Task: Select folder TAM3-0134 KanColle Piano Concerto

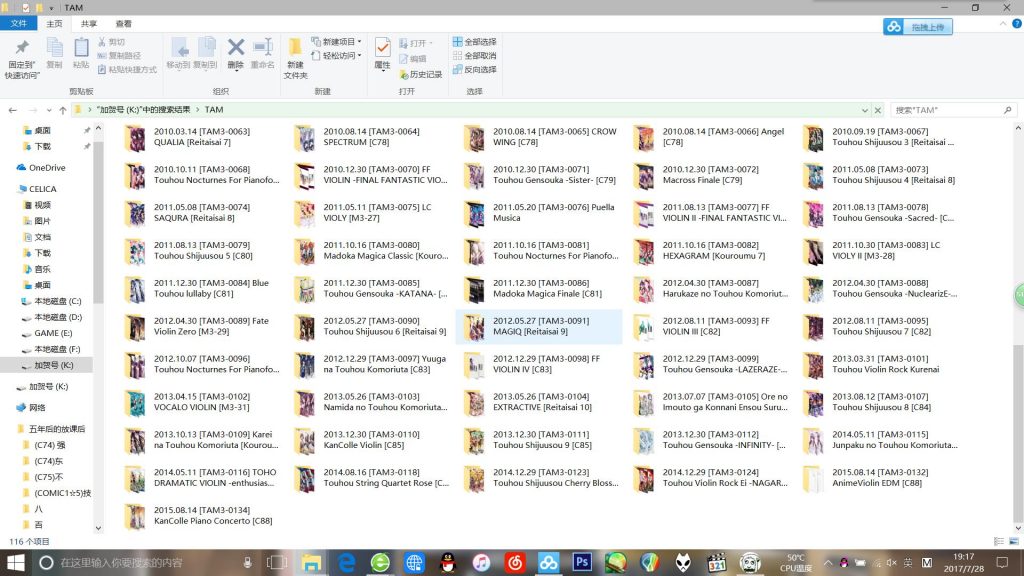Action: (202, 515)
